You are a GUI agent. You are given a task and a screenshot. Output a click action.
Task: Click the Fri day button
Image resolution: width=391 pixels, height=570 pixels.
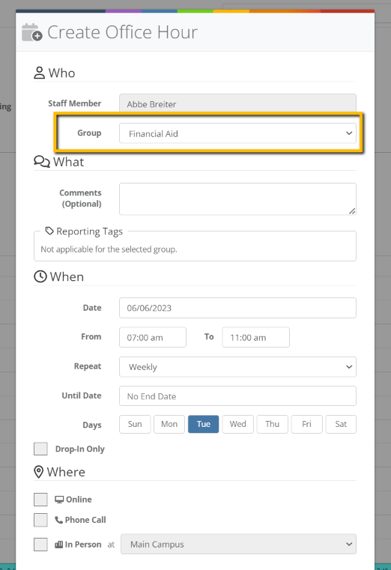tap(307, 424)
